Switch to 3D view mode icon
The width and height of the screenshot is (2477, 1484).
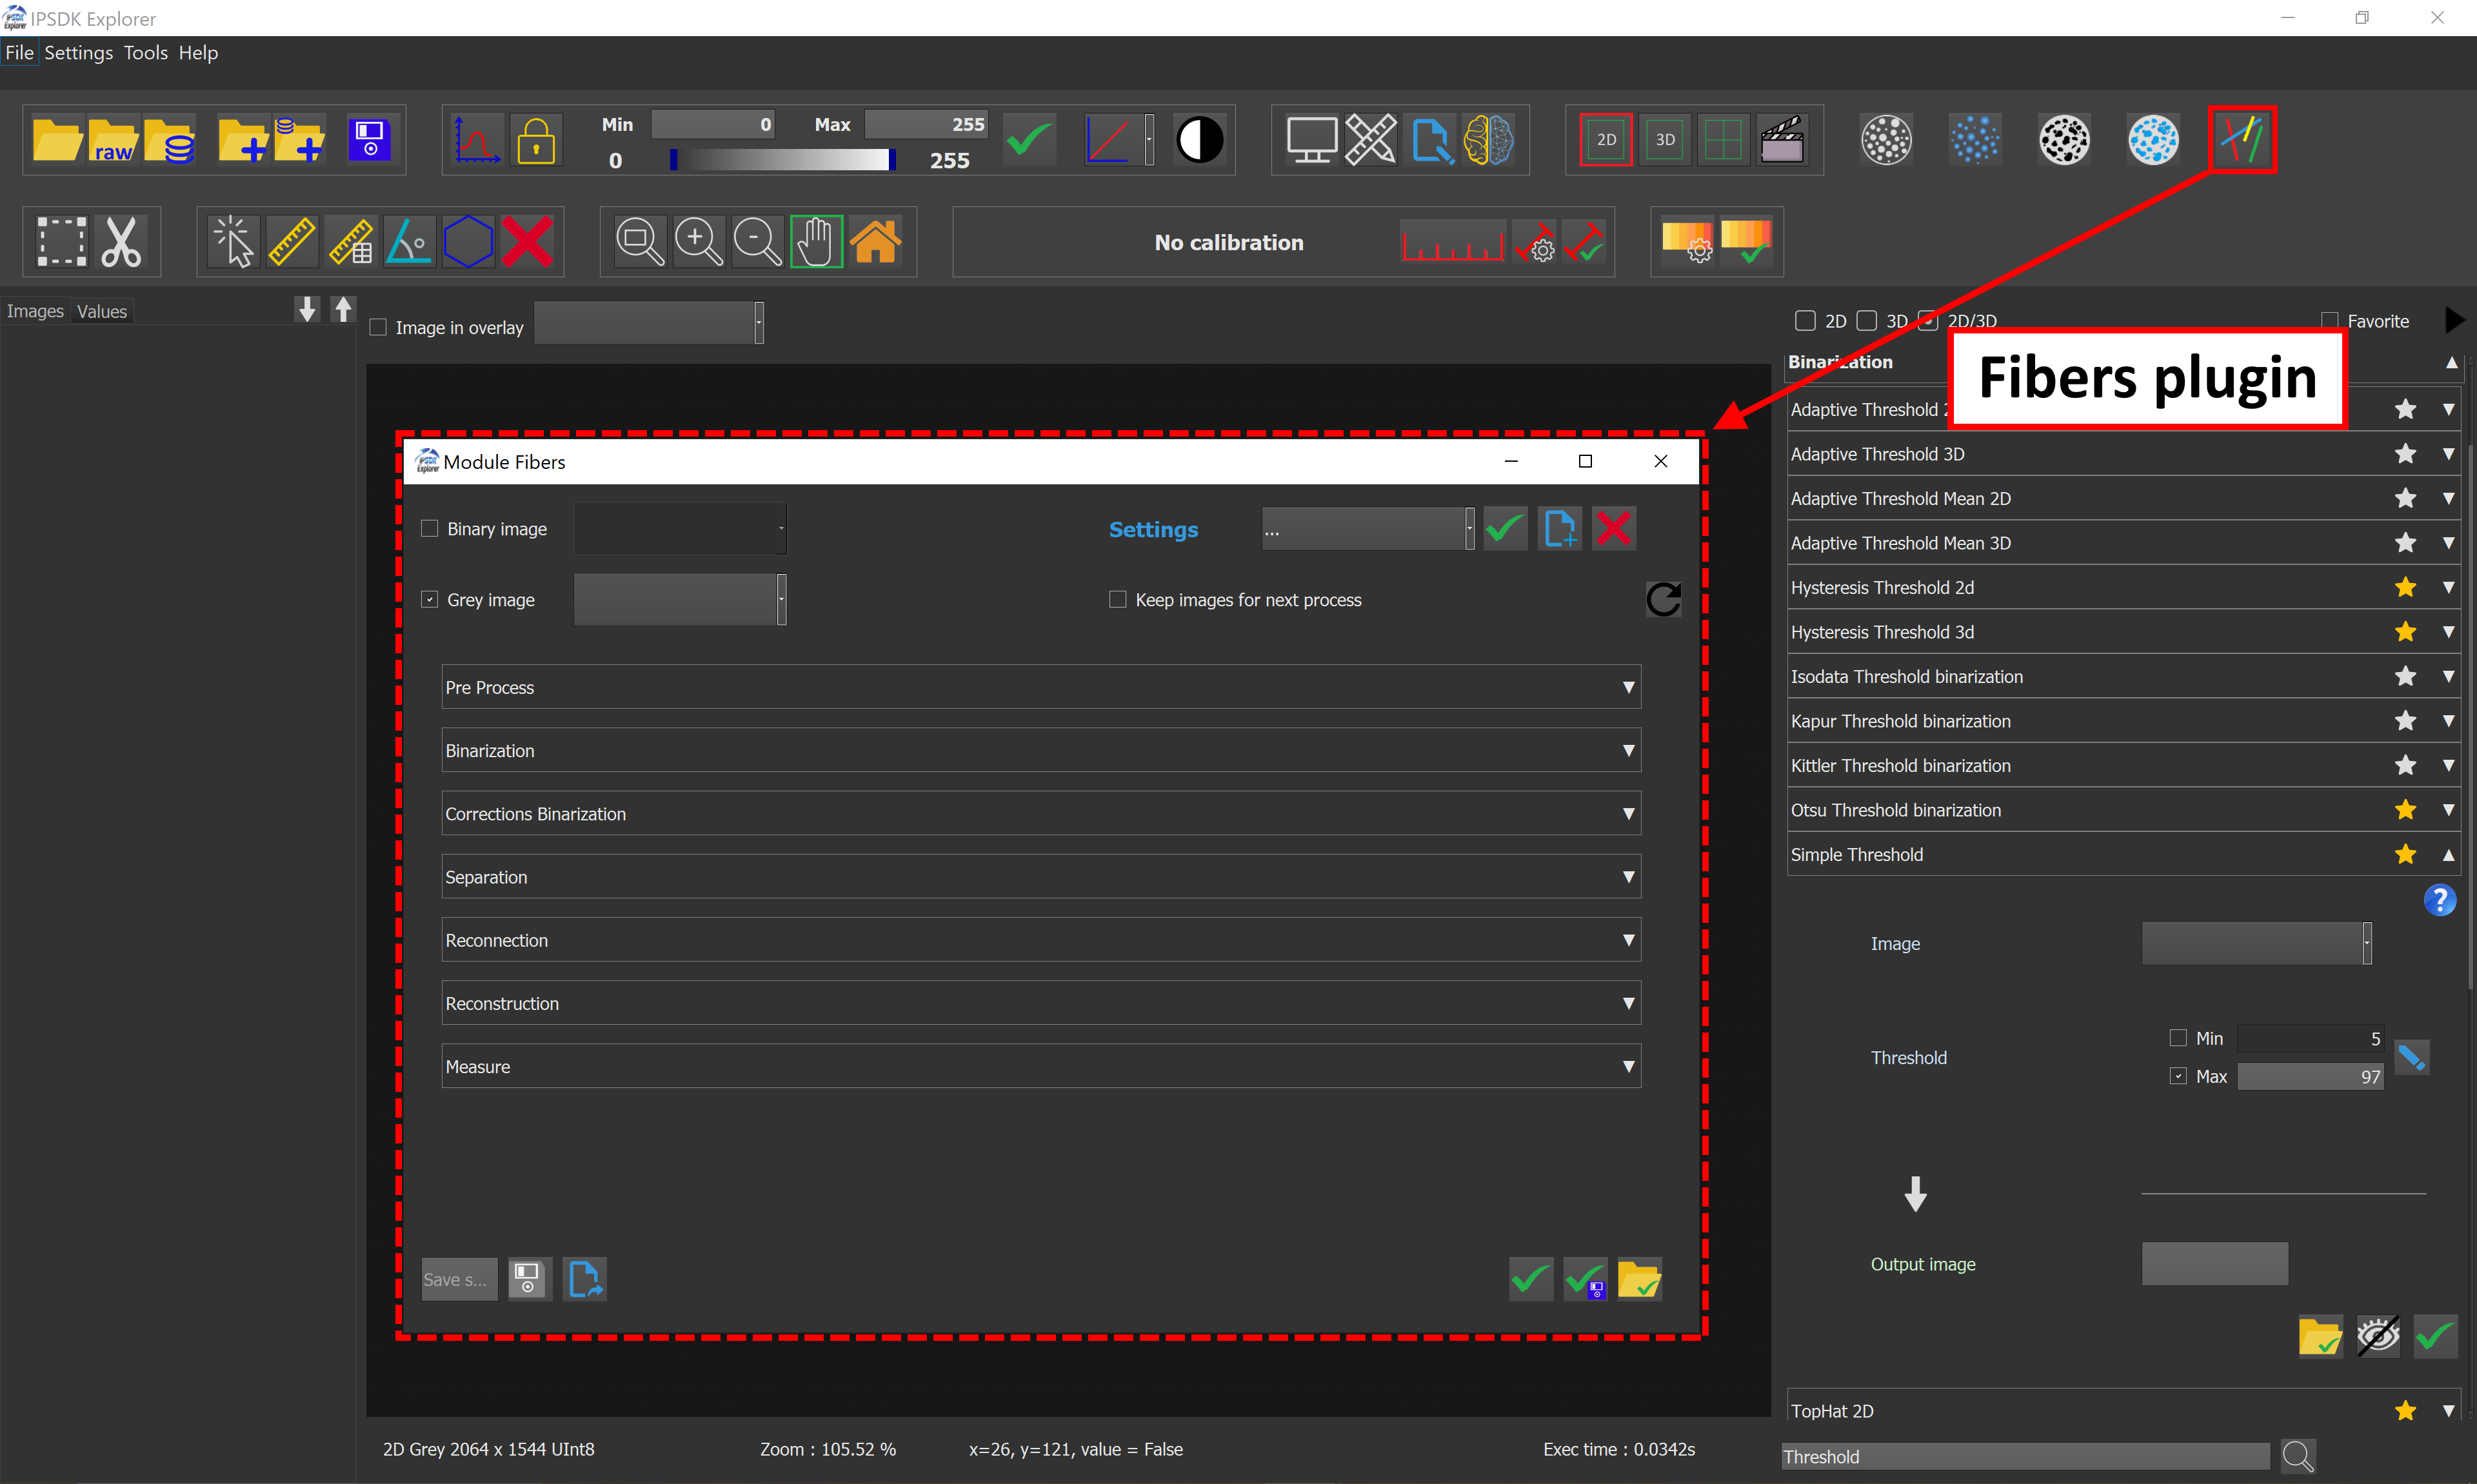coord(1664,140)
